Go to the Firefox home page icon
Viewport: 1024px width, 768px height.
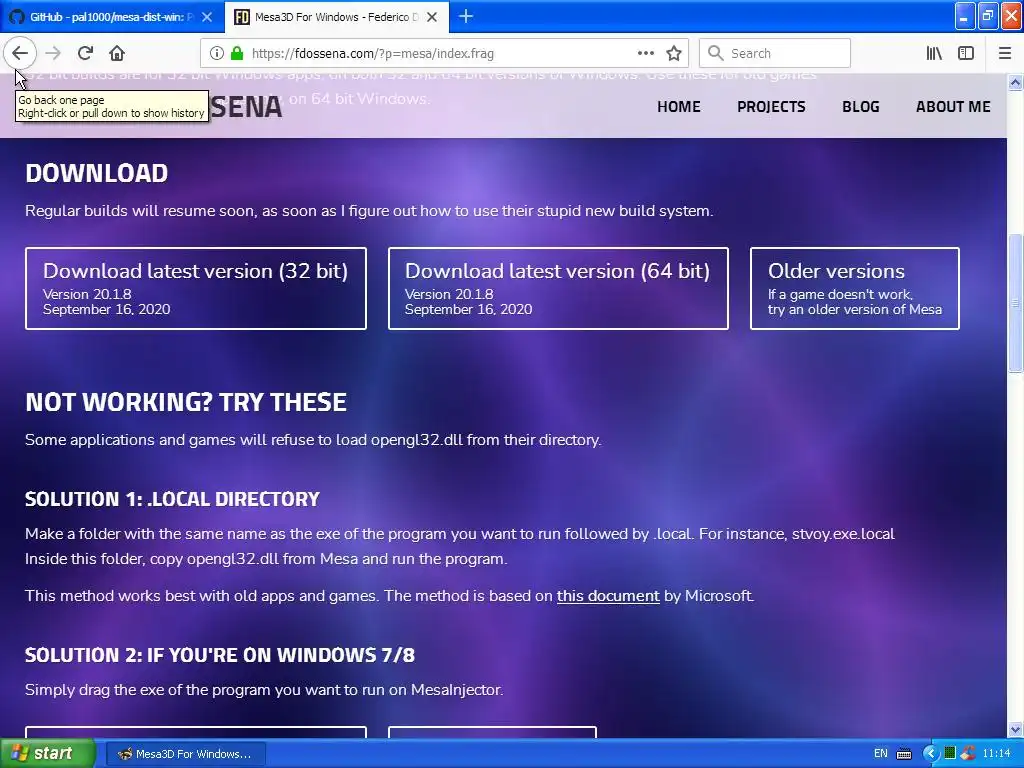[x=117, y=53]
